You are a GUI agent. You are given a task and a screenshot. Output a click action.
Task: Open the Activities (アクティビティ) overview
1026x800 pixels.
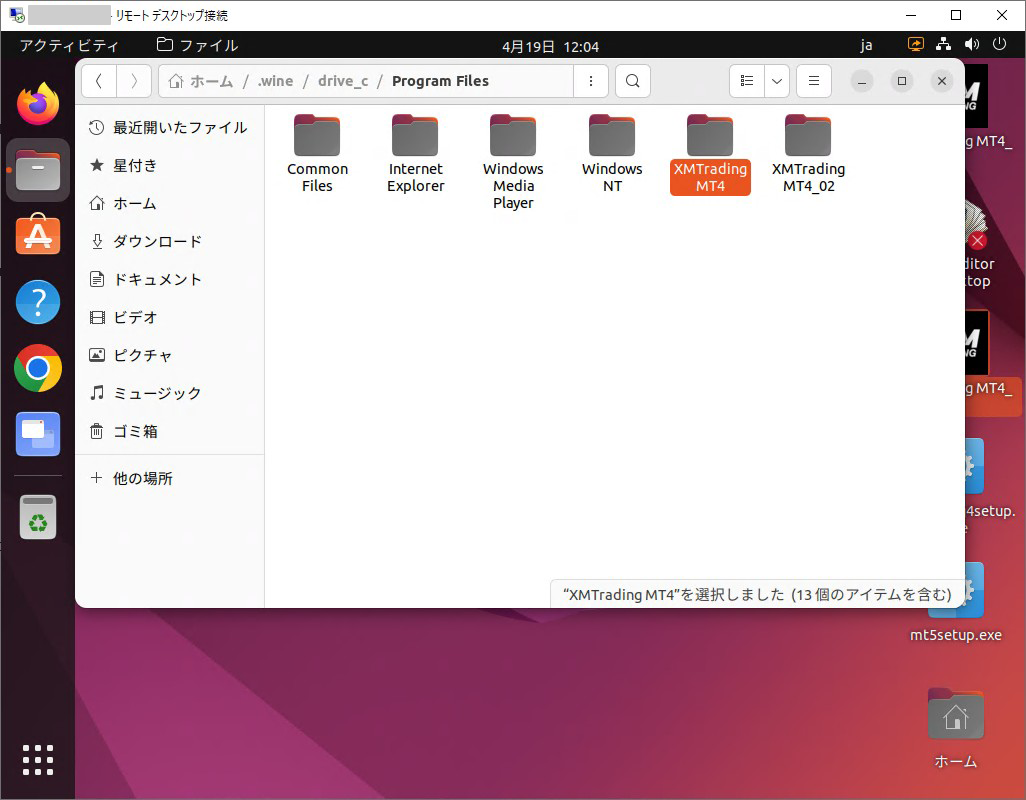click(x=69, y=45)
